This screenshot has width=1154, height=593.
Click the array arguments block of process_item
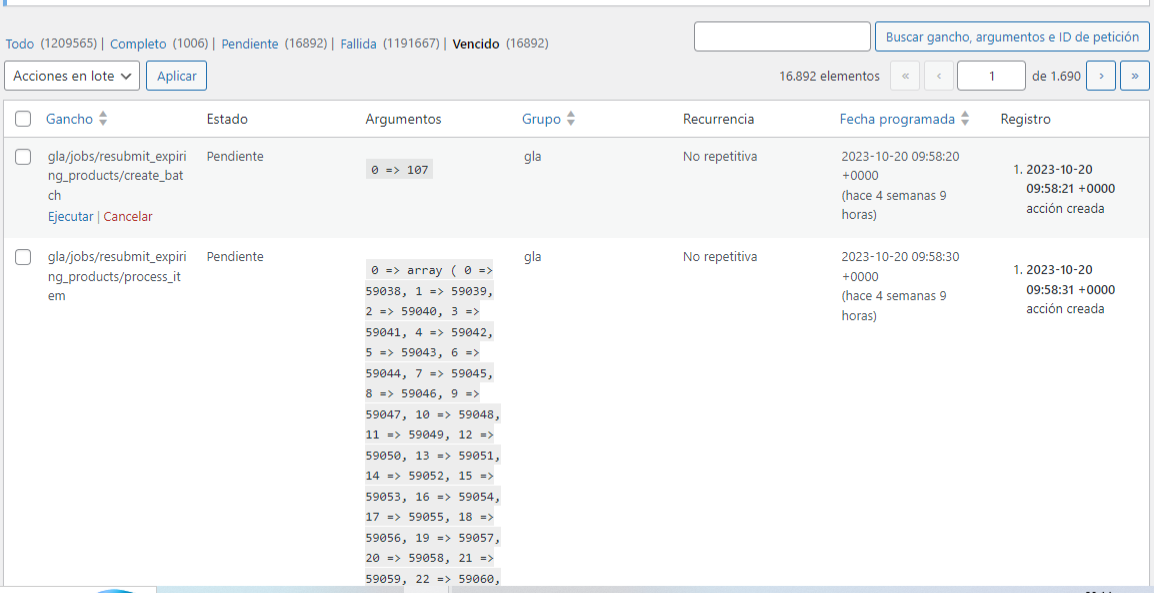pos(433,425)
